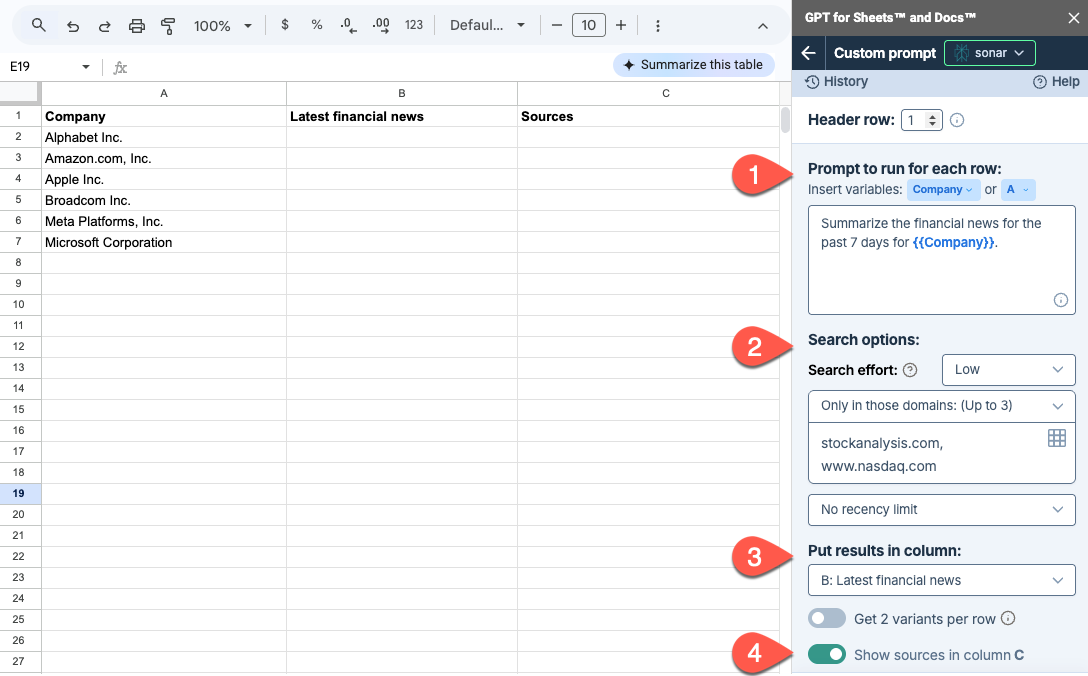Select cell containing Amazon.com, Inc.
This screenshot has height=676, width=1088.
coord(164,158)
